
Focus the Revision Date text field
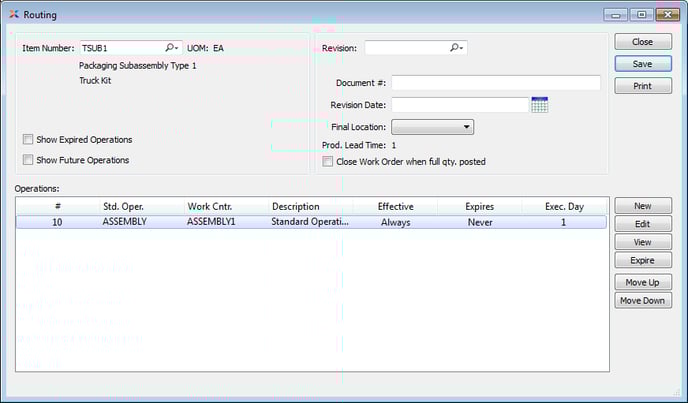click(x=459, y=105)
